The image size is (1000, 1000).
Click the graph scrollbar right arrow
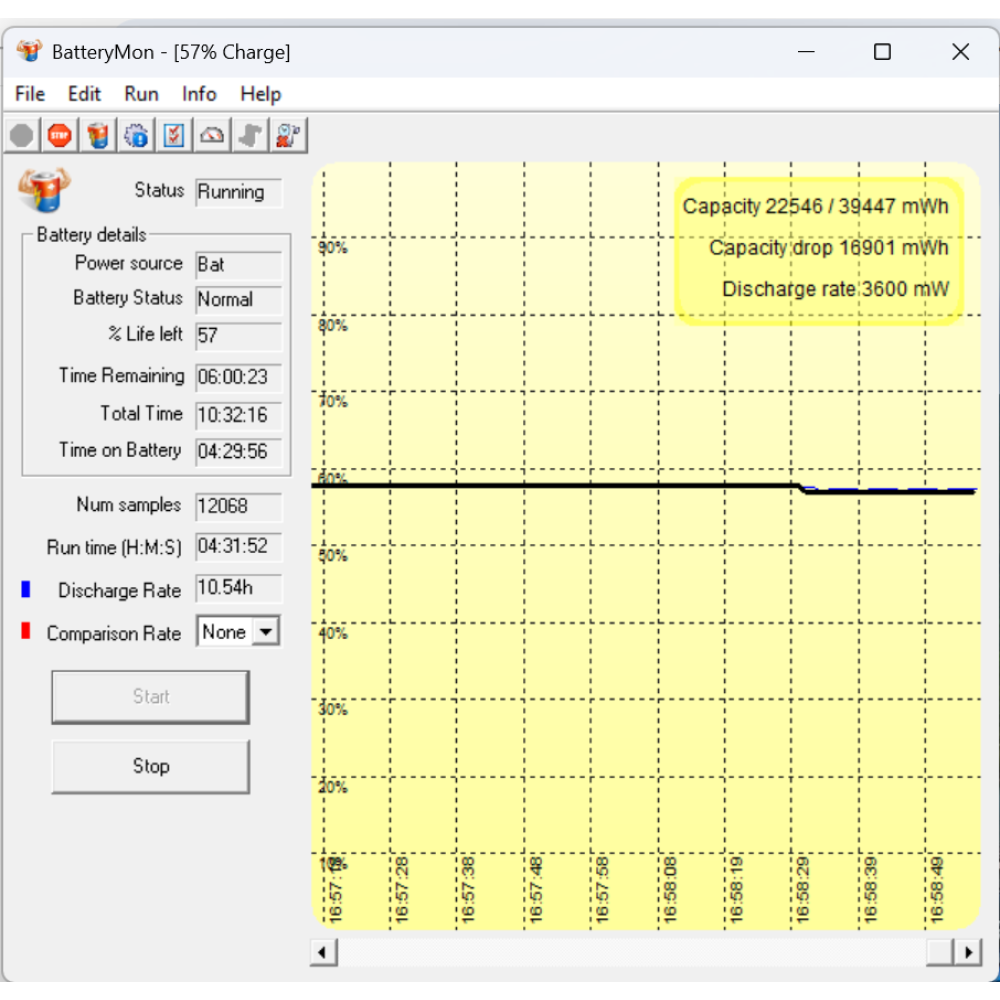(969, 953)
